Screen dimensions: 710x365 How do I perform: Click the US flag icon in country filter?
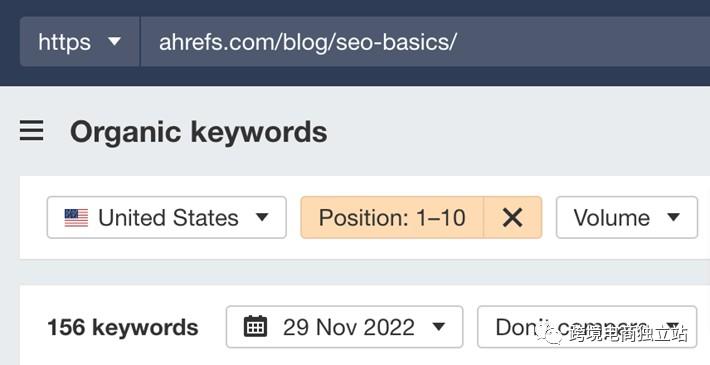pyautogui.click(x=76, y=218)
